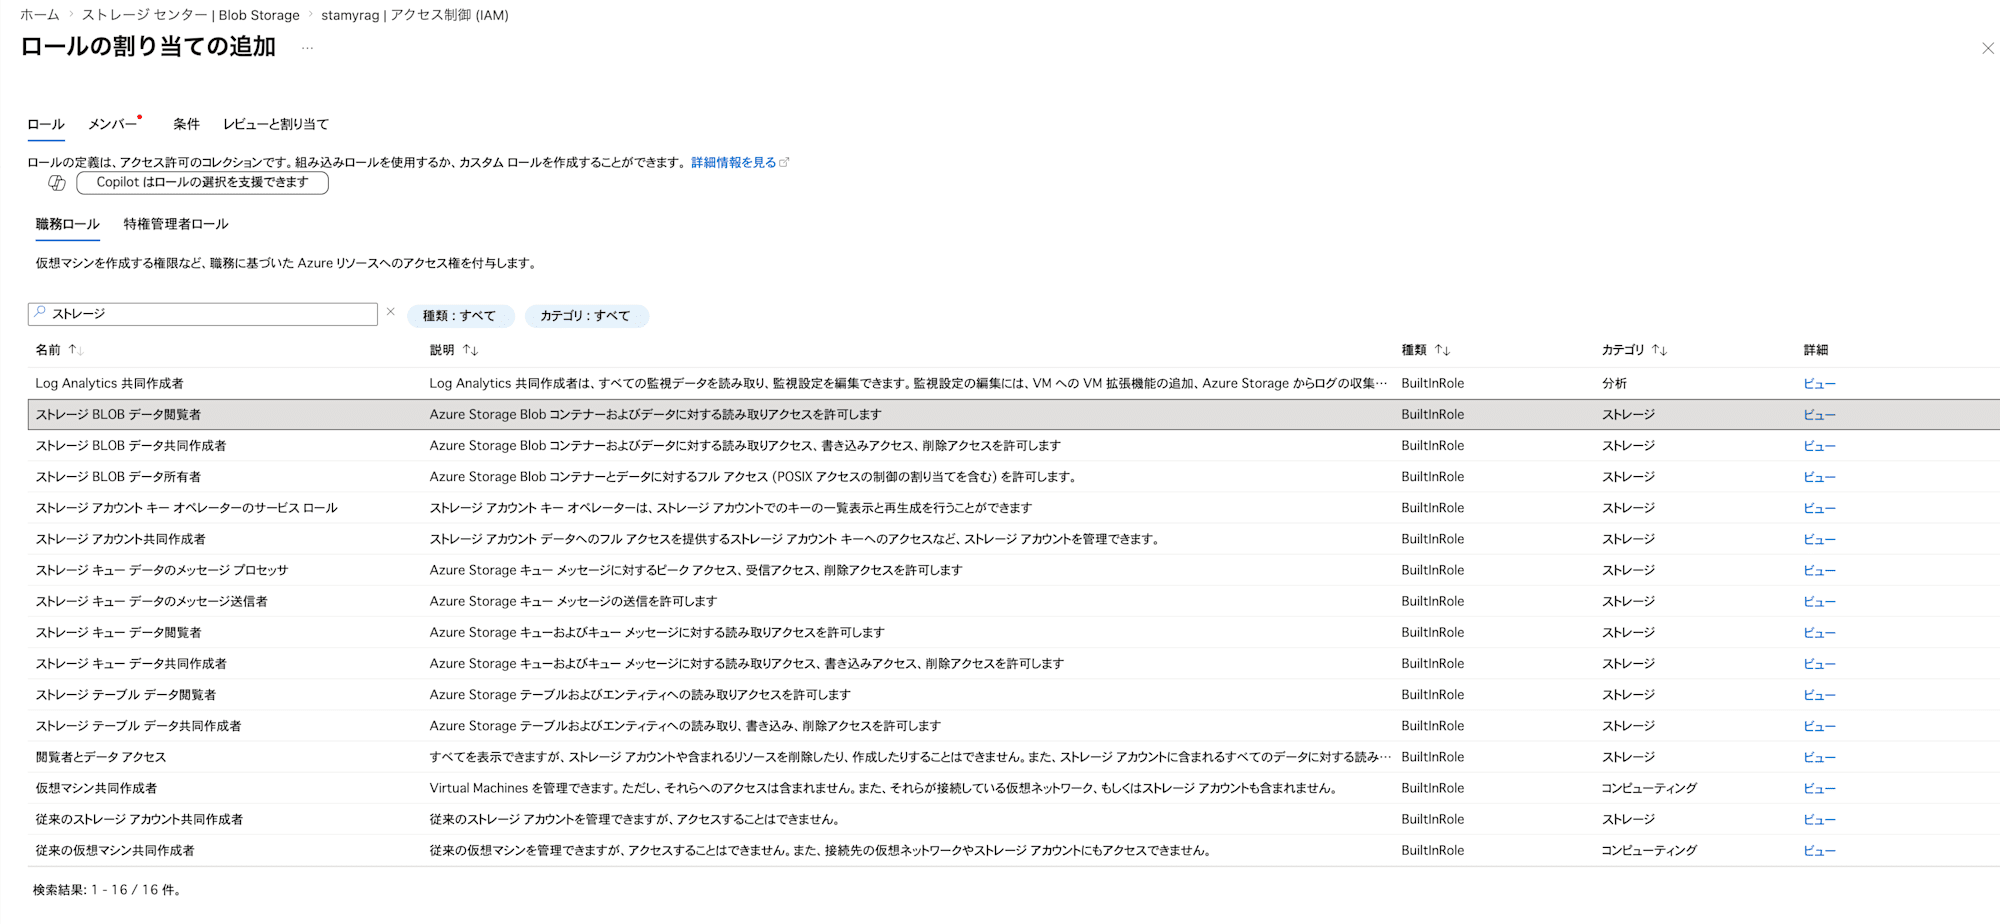View details for 閲覧者とデータ アクセス

1820,757
